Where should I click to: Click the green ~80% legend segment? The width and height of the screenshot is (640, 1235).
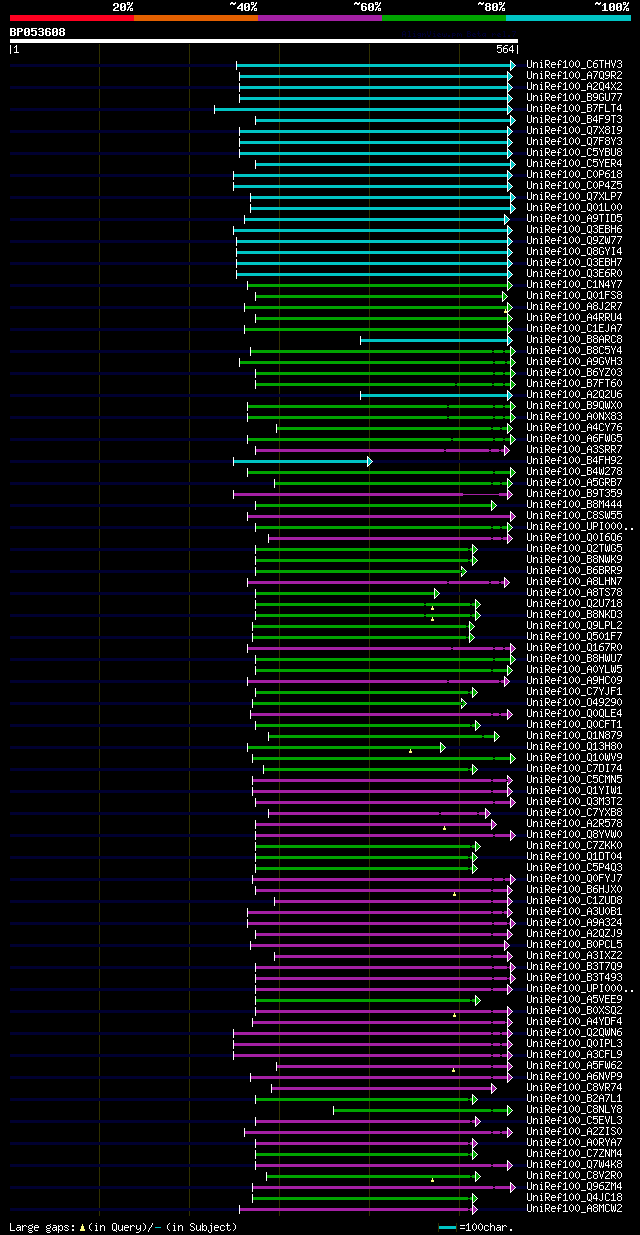[444, 17]
